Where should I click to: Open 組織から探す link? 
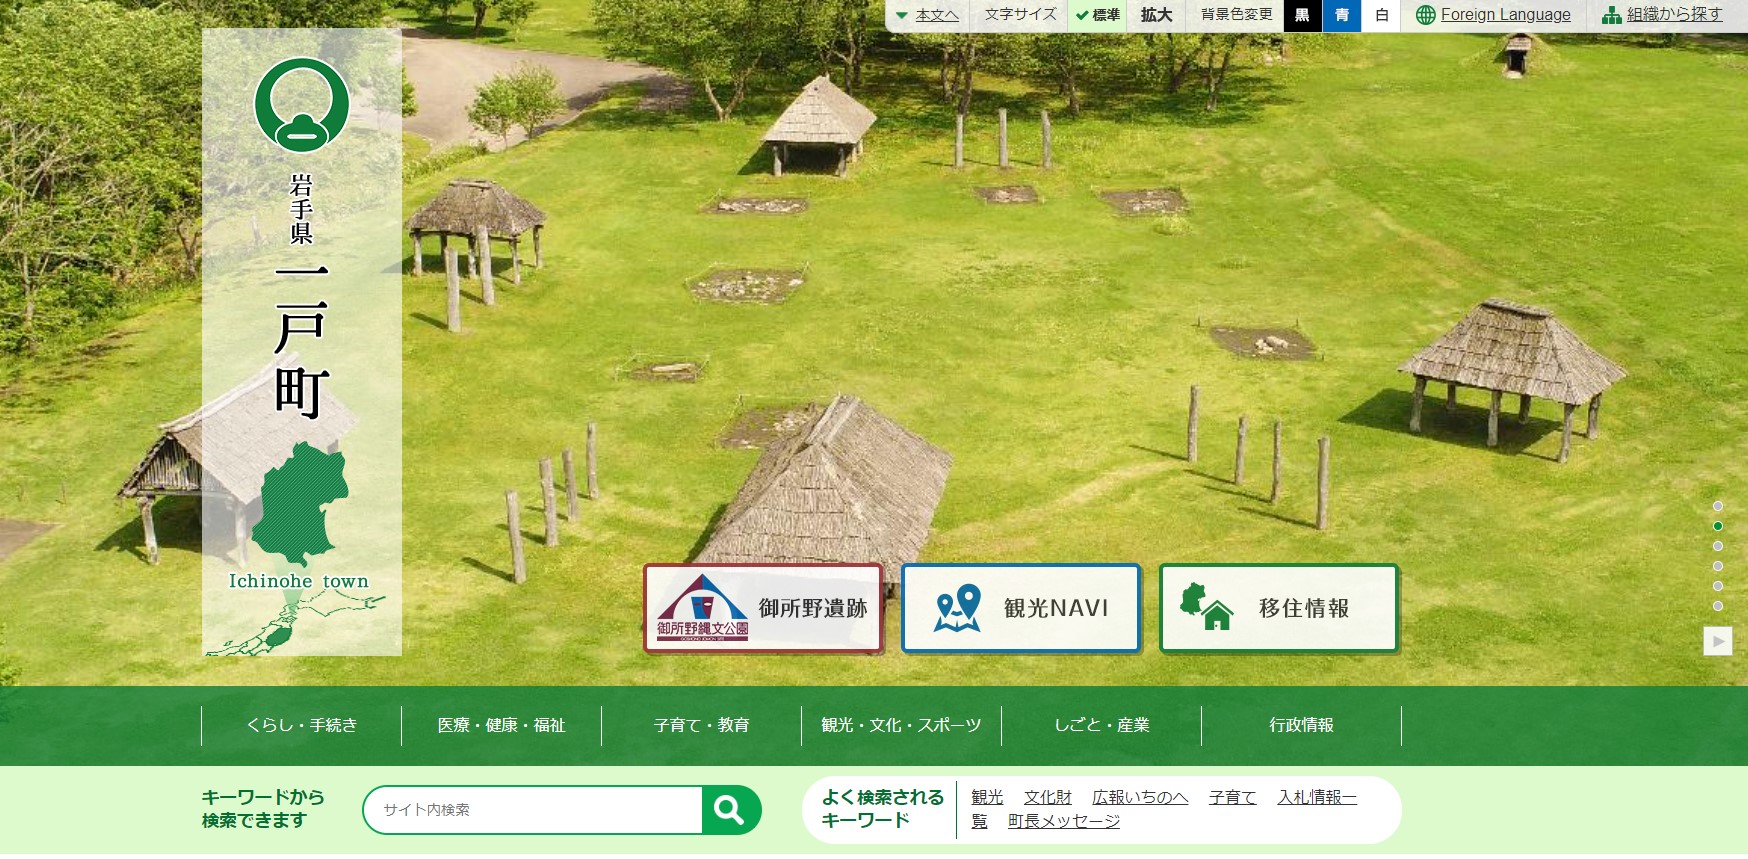[1674, 15]
